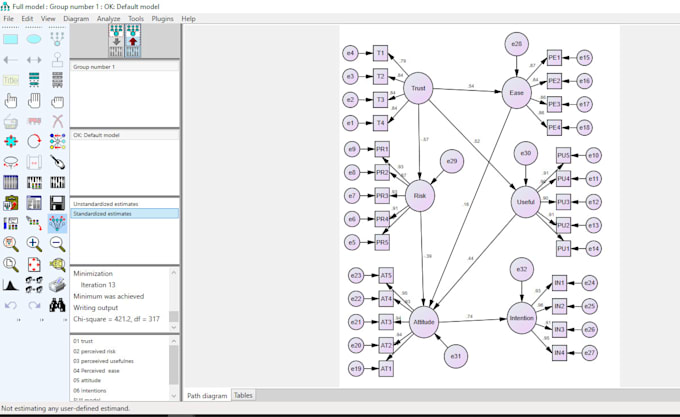Open the File menu

[x=9, y=19]
